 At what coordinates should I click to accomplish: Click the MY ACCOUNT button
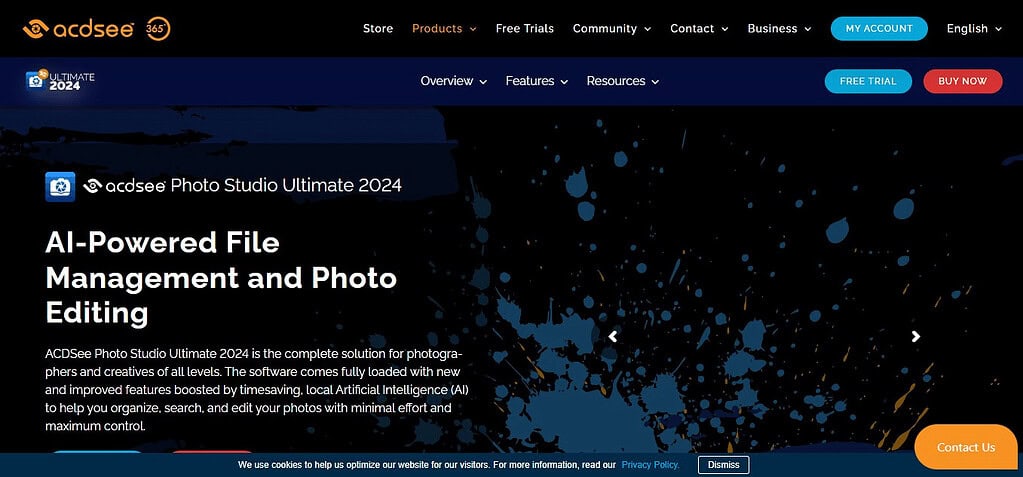[879, 29]
